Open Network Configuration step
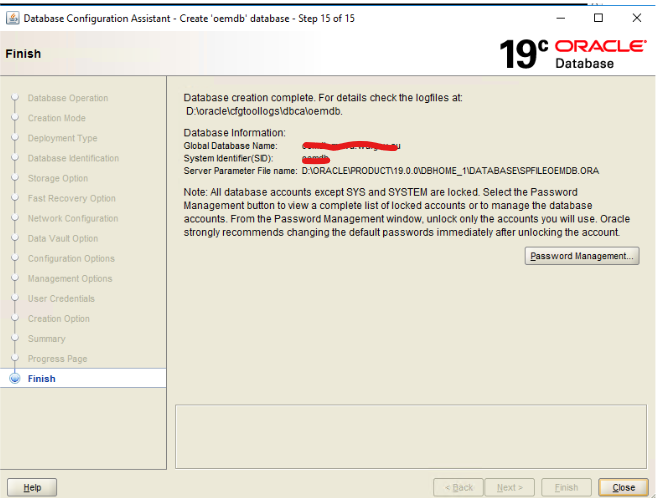This screenshot has width=658, height=498. tap(72, 218)
